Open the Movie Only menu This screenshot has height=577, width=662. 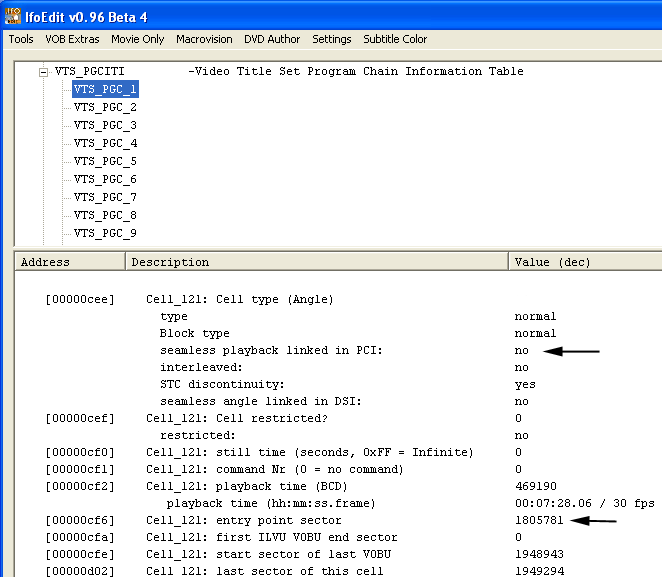coord(138,40)
